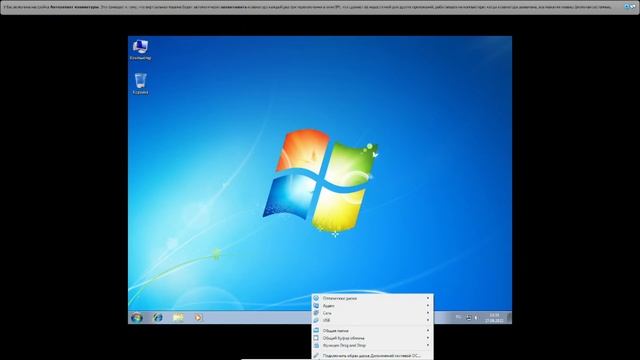Click the network status tray icon

pyautogui.click(x=469, y=318)
